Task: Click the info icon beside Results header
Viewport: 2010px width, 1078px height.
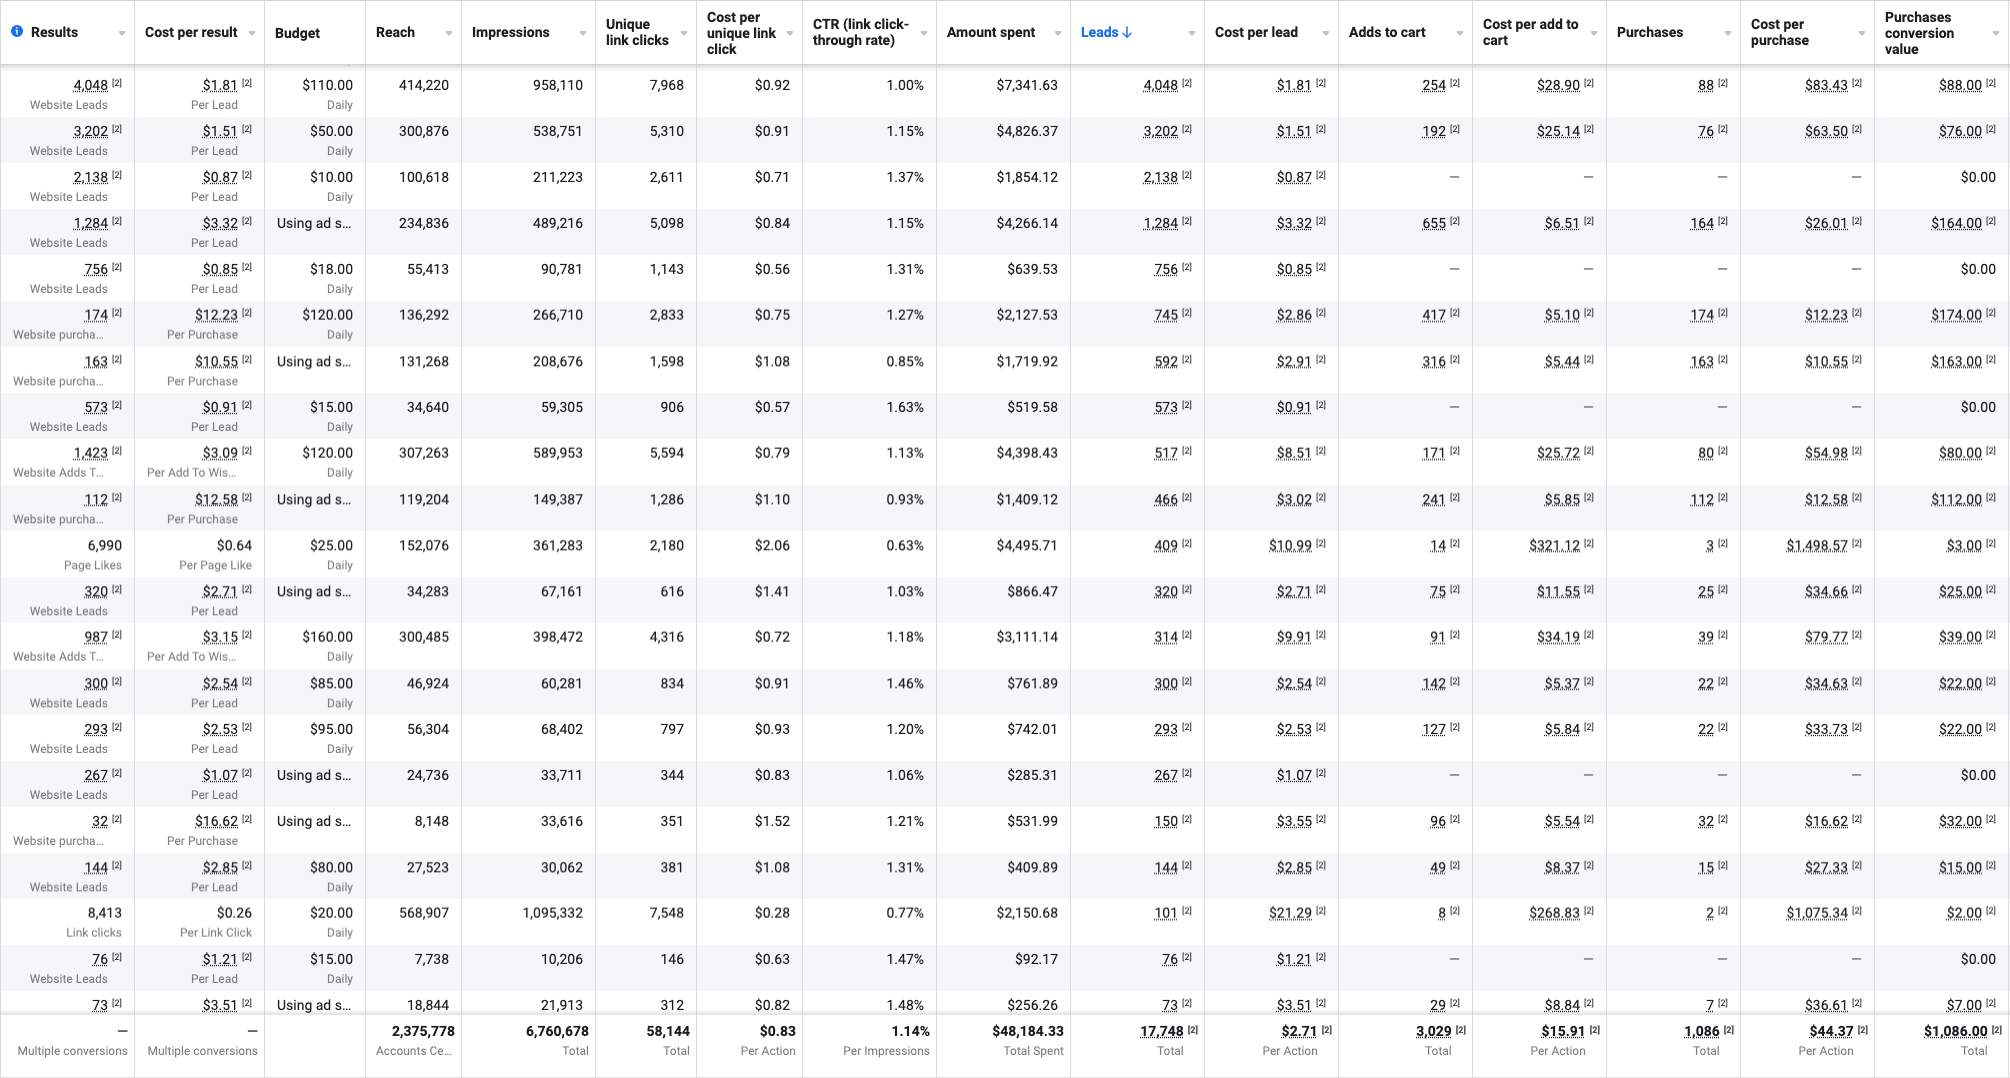Action: coord(17,32)
